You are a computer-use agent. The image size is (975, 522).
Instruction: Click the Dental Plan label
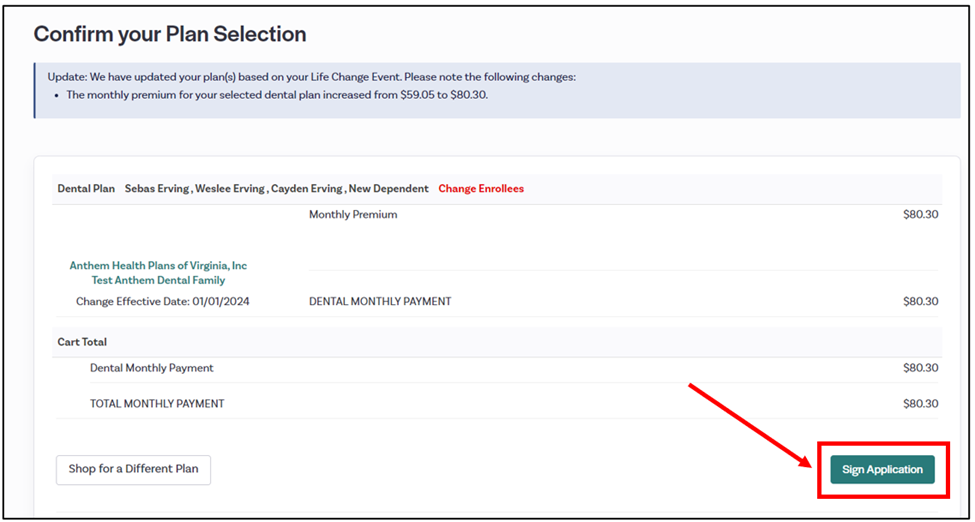pyautogui.click(x=86, y=188)
